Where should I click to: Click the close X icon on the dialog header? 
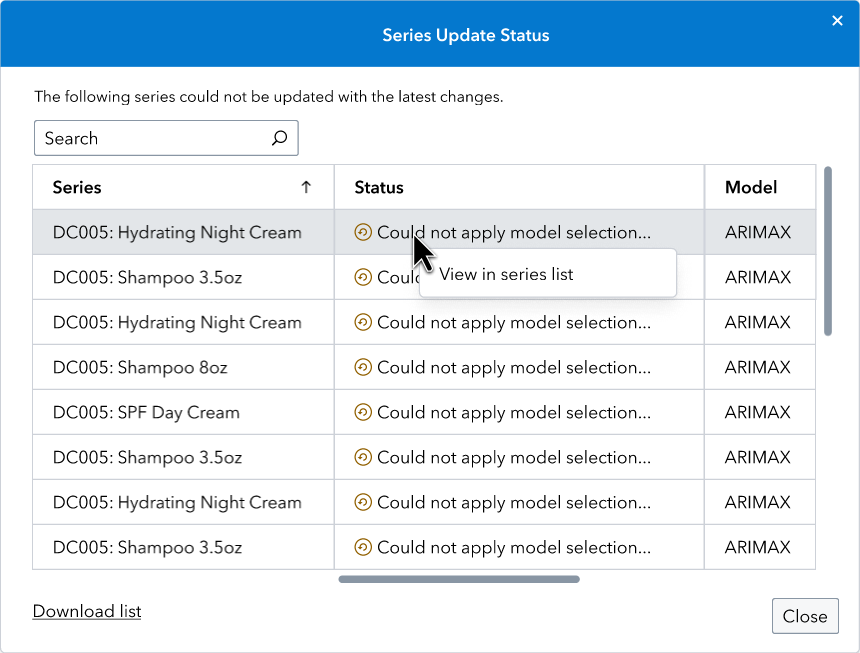837,20
